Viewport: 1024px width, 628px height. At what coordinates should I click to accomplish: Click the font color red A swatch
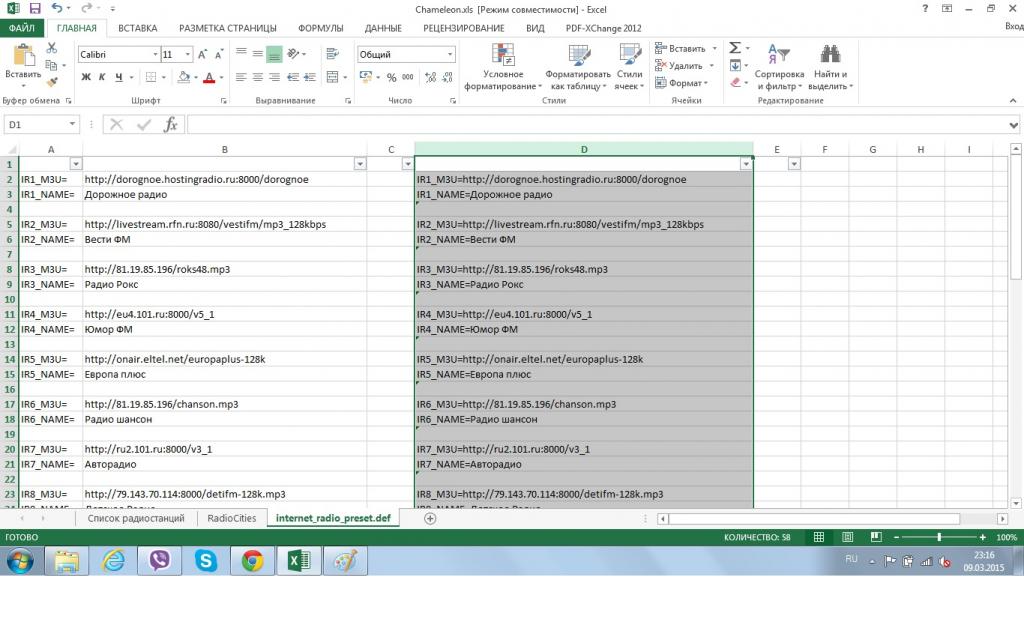point(209,77)
